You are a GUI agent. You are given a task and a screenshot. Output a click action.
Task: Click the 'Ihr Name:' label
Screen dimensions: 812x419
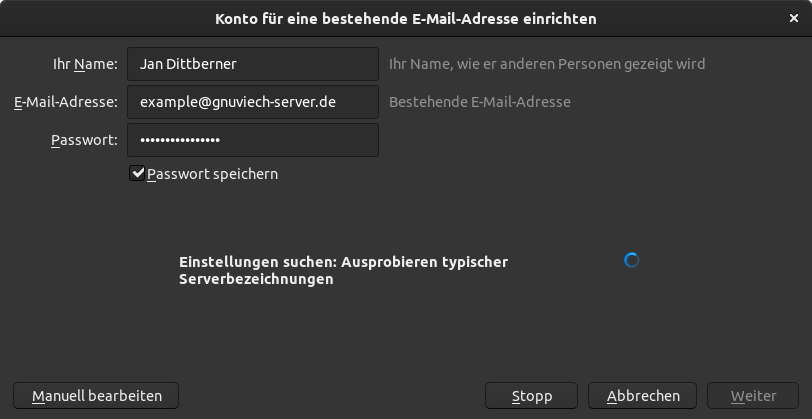(x=85, y=64)
